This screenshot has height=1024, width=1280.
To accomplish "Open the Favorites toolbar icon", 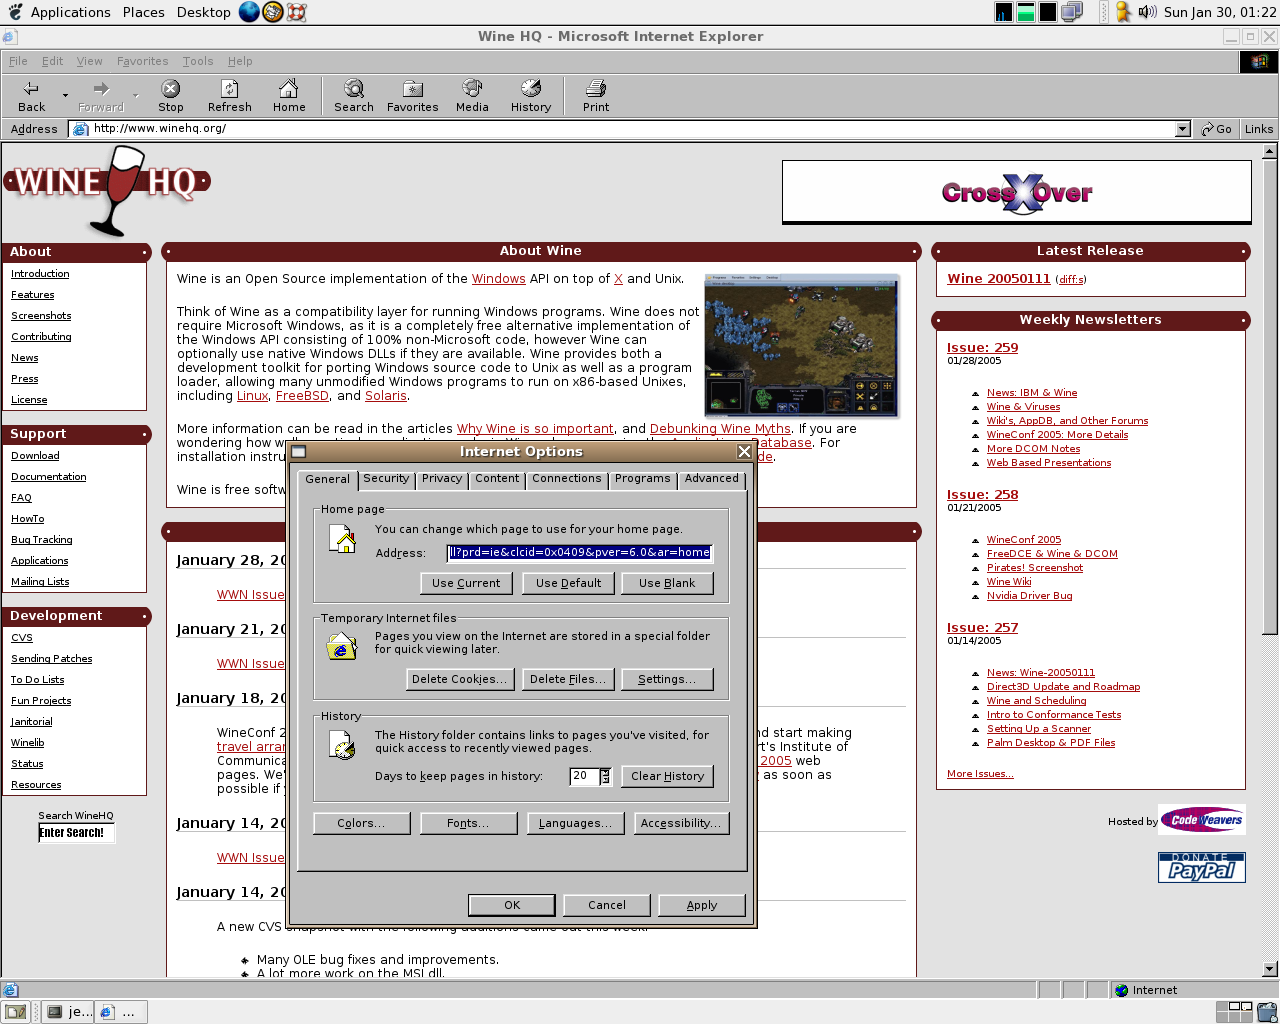I will coord(413,89).
